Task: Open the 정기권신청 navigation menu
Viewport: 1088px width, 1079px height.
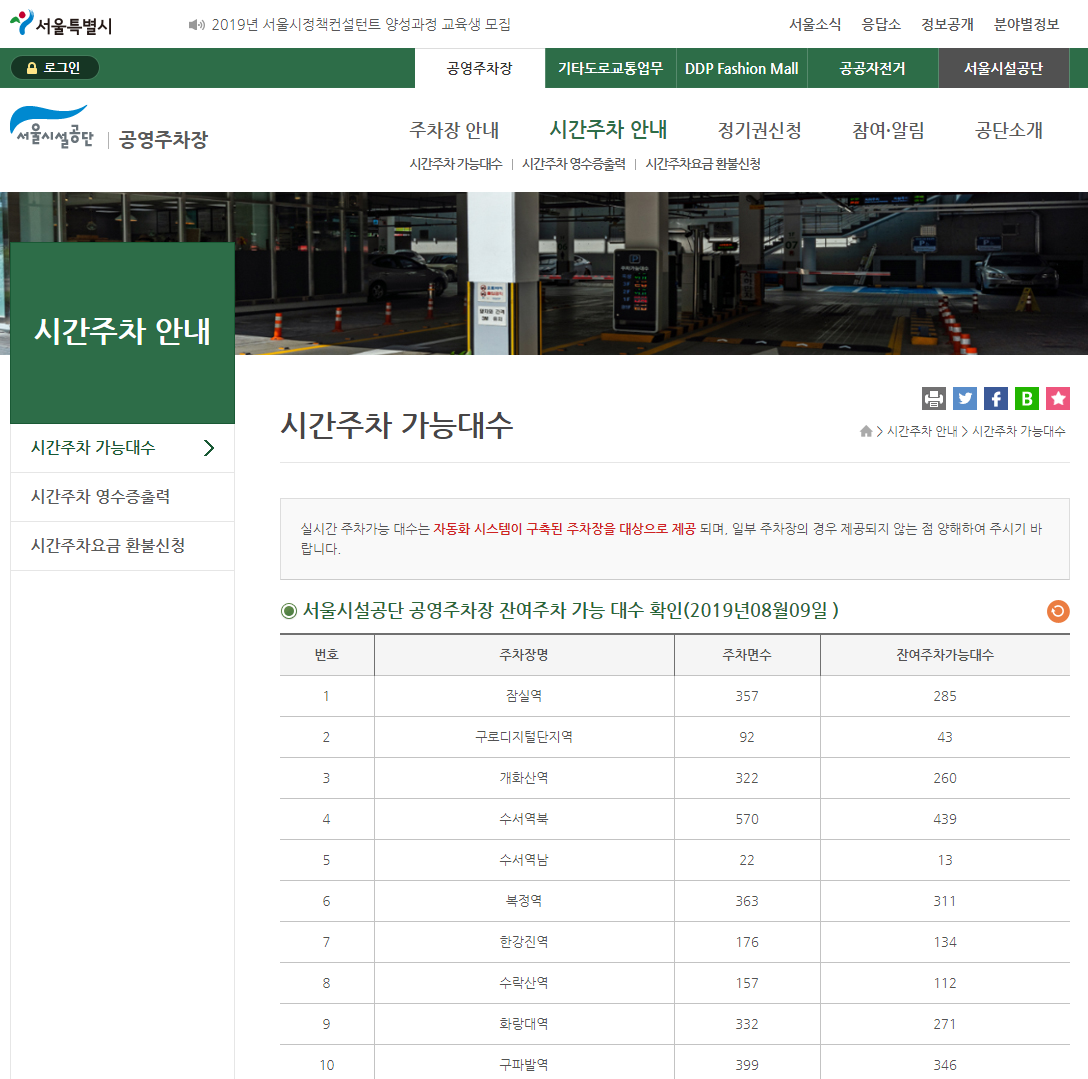Action: click(x=758, y=129)
